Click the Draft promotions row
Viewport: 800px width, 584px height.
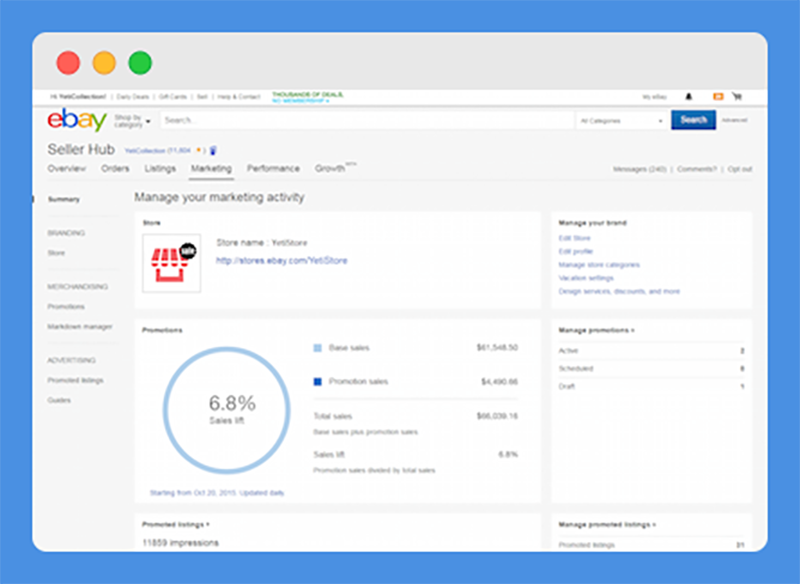(x=651, y=386)
